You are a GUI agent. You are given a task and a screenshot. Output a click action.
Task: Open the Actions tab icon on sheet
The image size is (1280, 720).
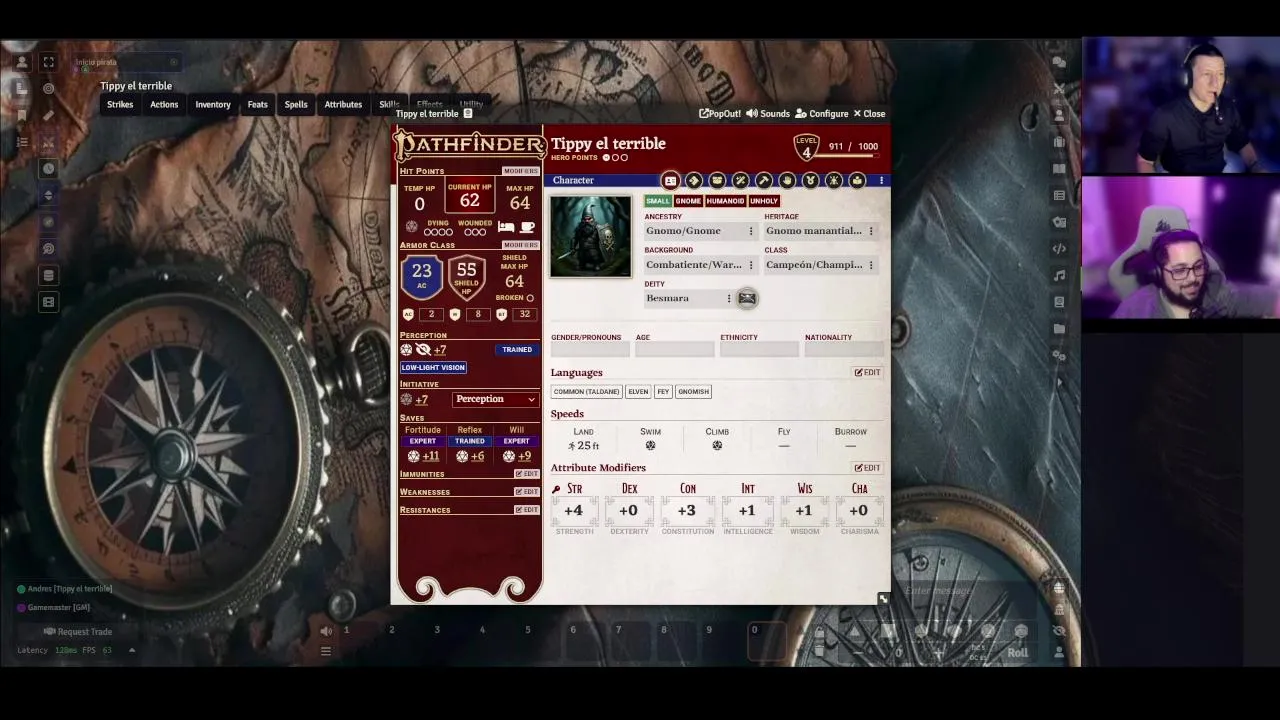point(693,180)
